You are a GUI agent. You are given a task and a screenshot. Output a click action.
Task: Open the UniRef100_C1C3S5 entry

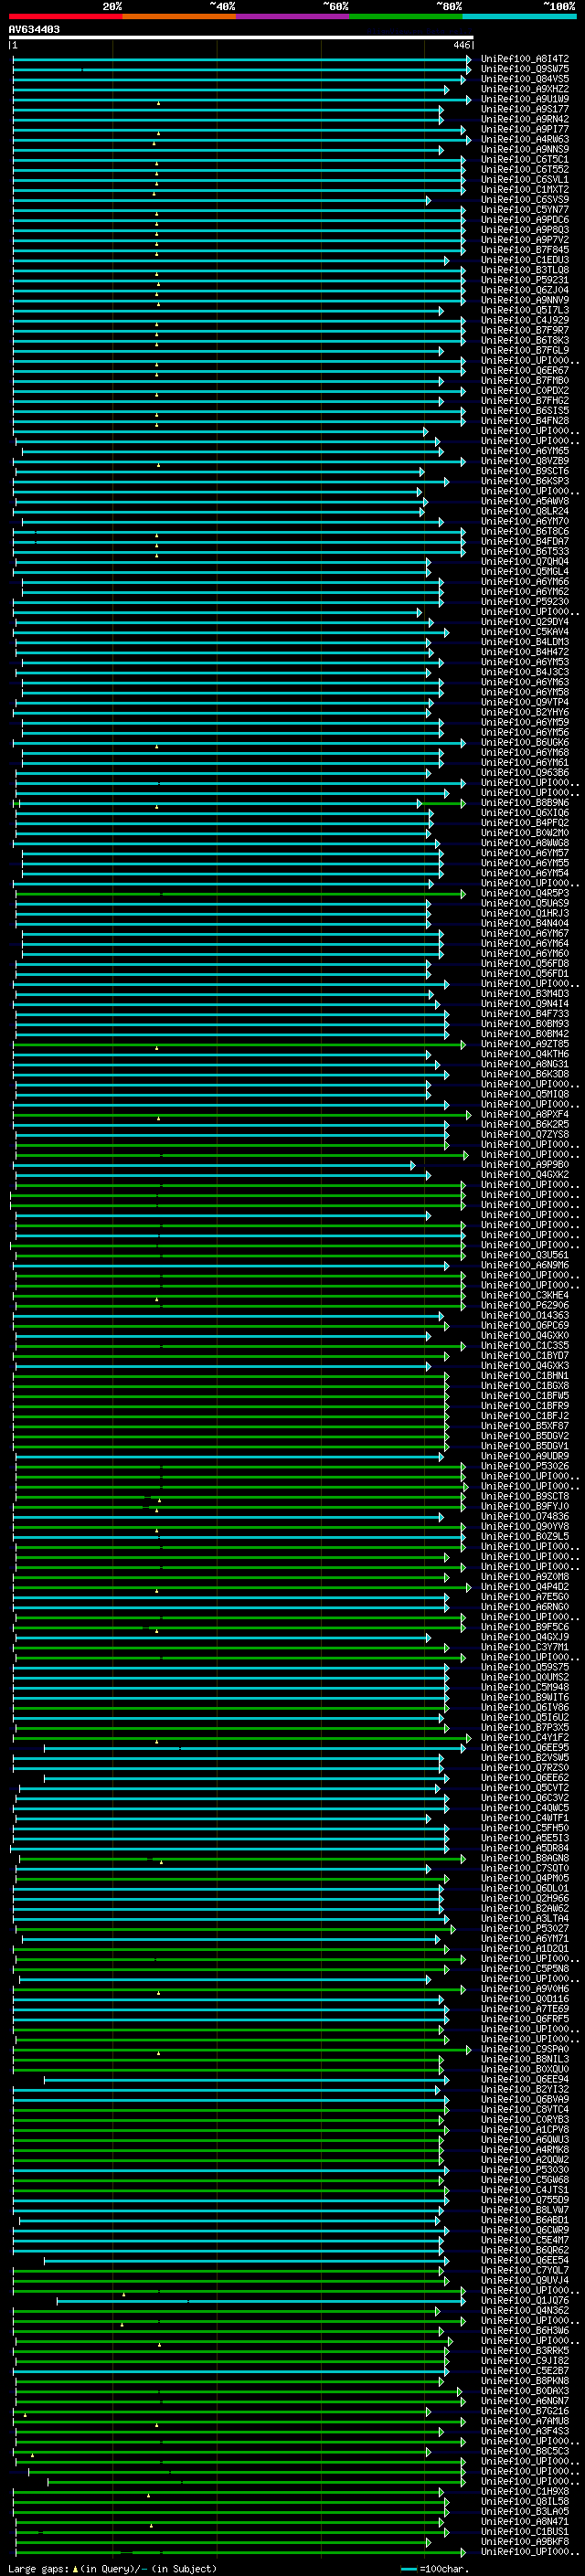tap(525, 1346)
